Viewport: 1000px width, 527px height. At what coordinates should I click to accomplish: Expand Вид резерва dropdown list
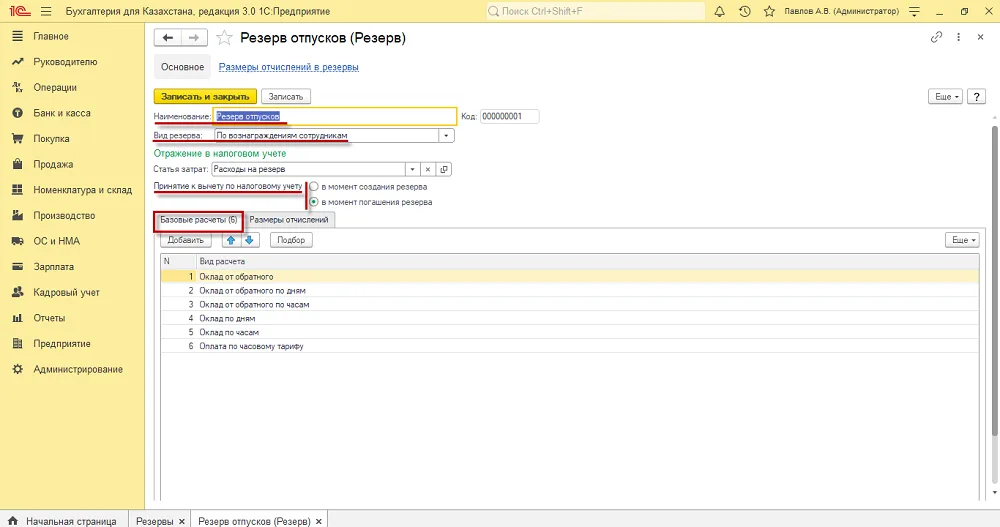click(446, 135)
